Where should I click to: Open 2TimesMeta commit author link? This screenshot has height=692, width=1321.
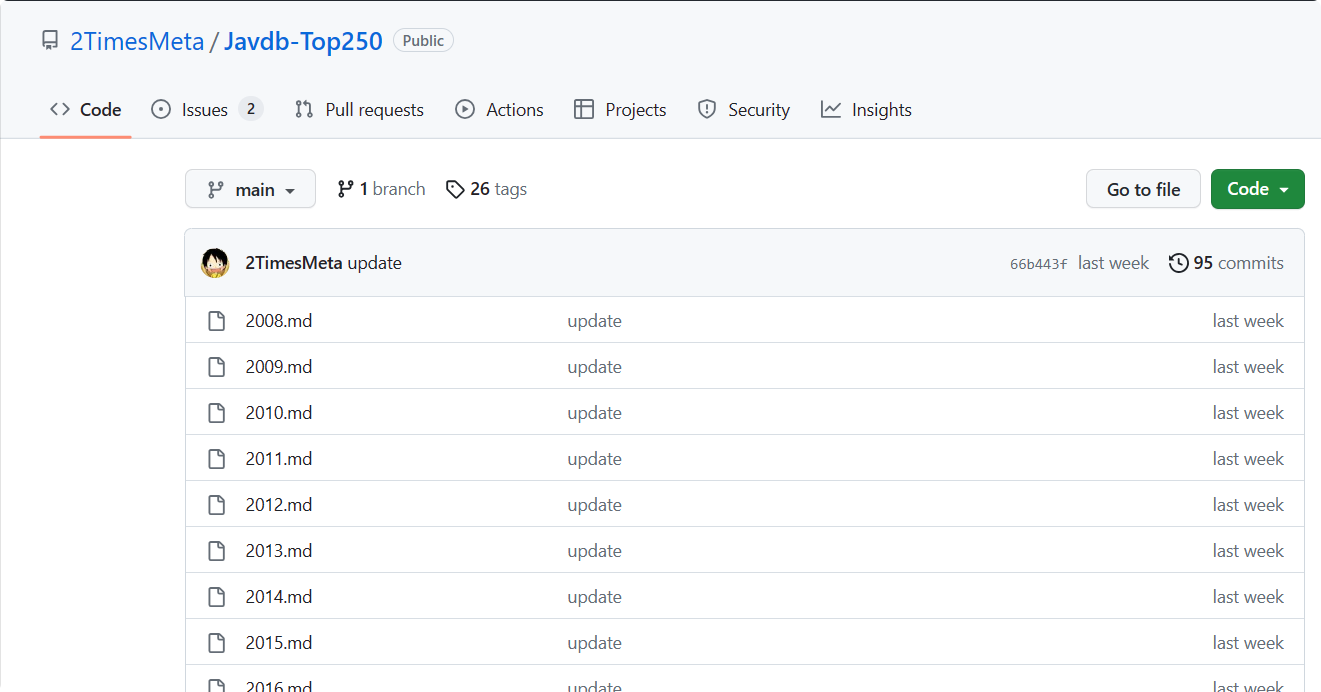[294, 263]
